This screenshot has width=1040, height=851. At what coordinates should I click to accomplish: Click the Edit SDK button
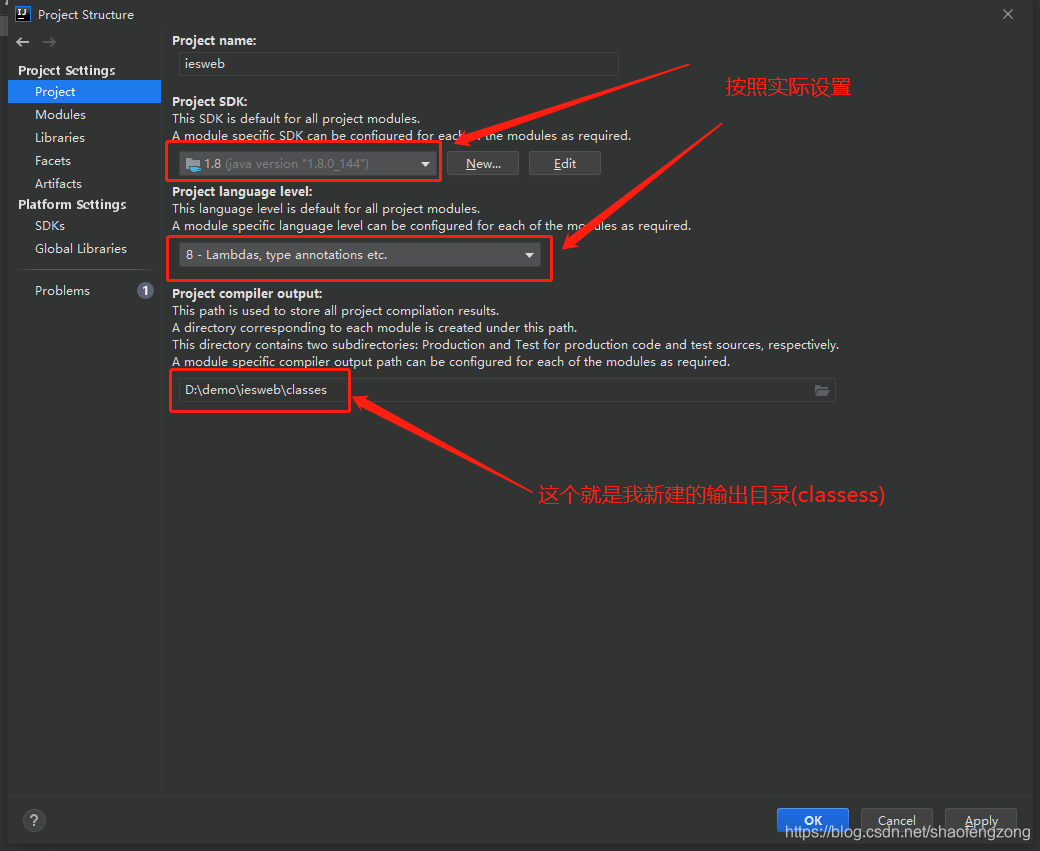coord(564,163)
